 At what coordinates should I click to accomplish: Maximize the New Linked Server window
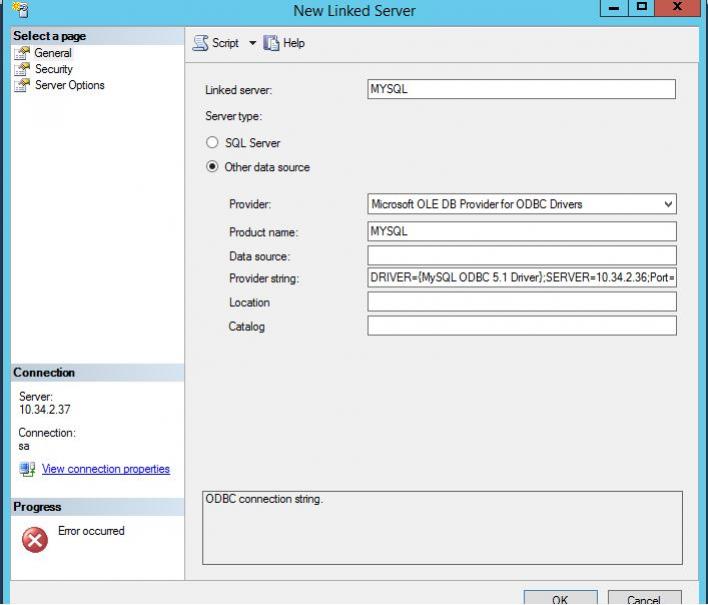[642, 8]
